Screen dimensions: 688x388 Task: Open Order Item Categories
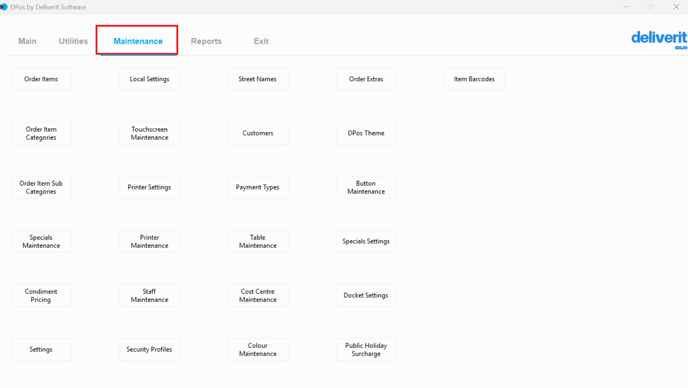[x=41, y=133]
